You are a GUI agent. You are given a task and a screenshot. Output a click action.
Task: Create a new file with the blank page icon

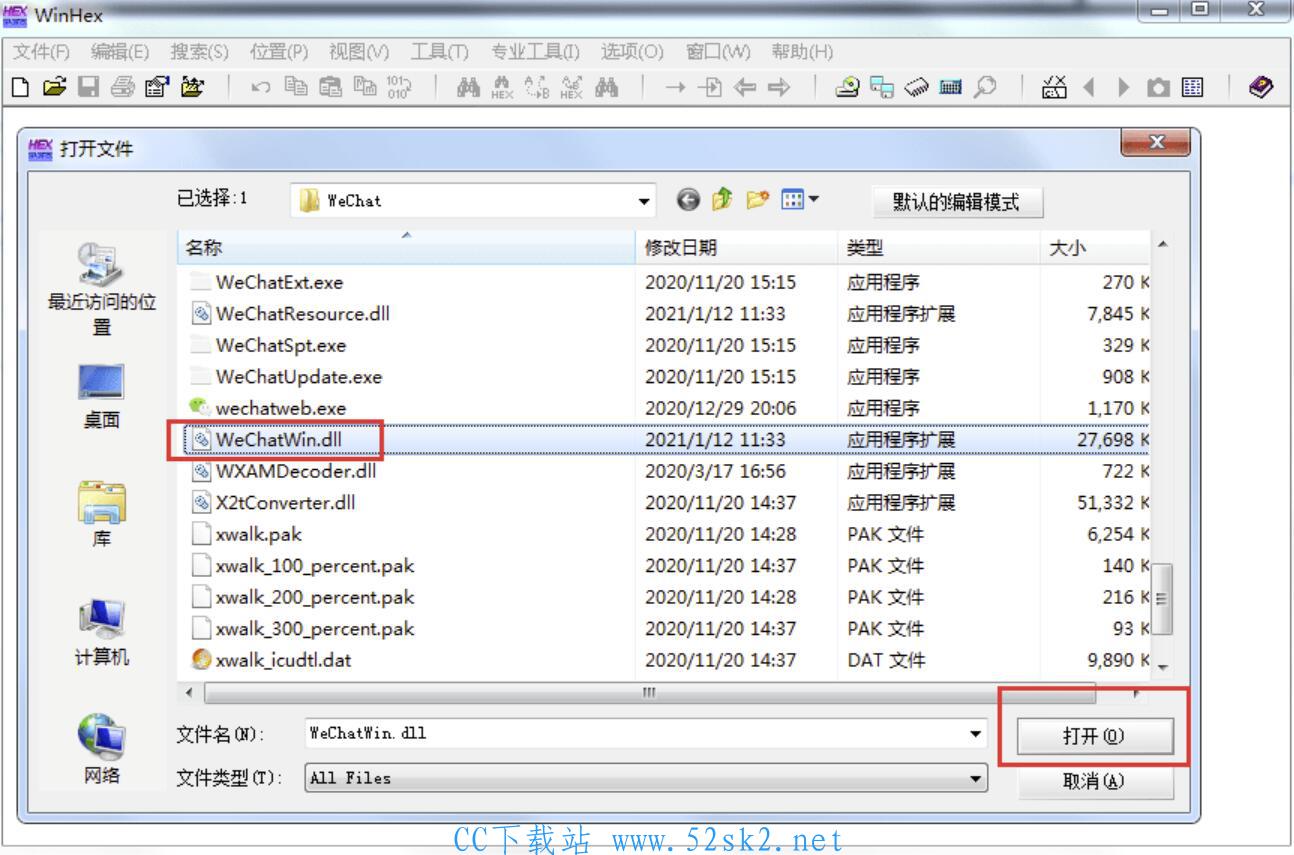tap(21, 88)
